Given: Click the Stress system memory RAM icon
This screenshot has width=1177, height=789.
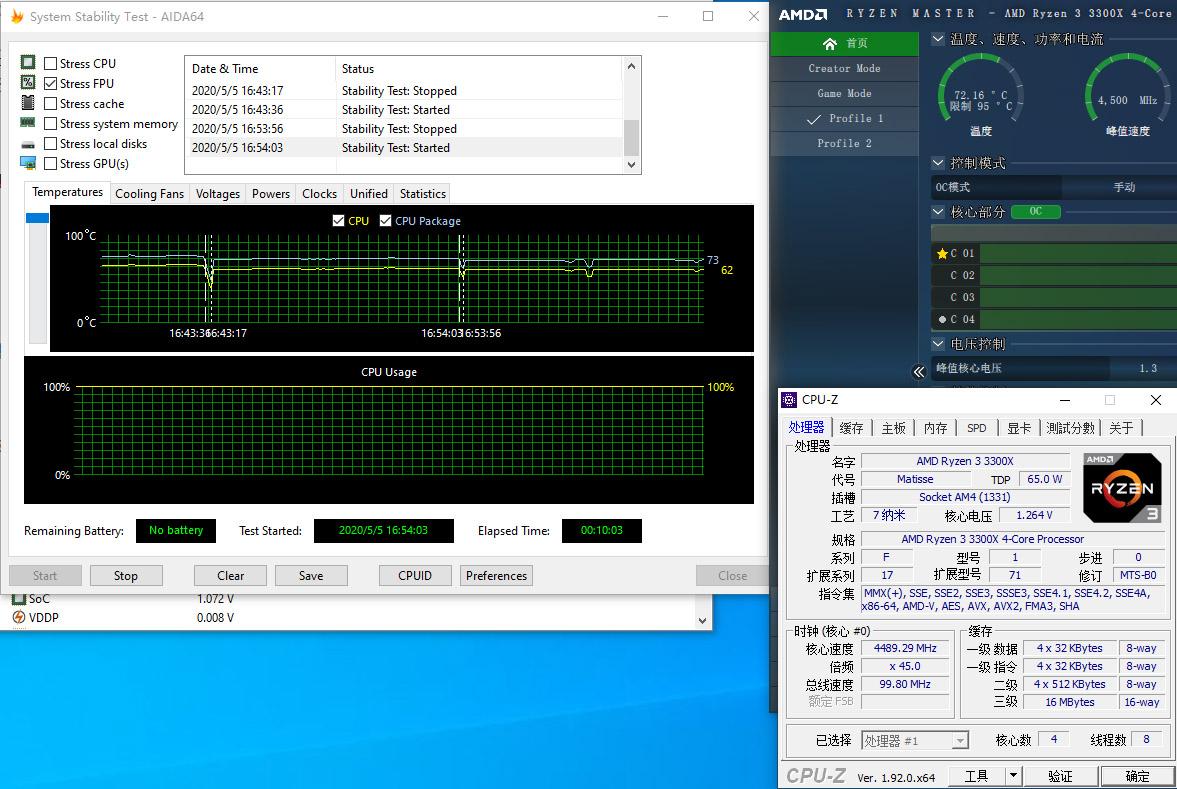Looking at the screenshot, I should tap(28, 122).
